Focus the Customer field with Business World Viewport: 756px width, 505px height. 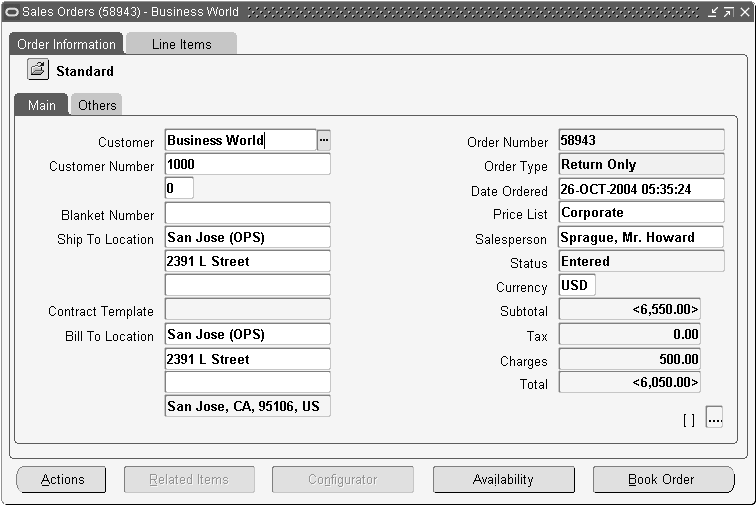pos(241,140)
